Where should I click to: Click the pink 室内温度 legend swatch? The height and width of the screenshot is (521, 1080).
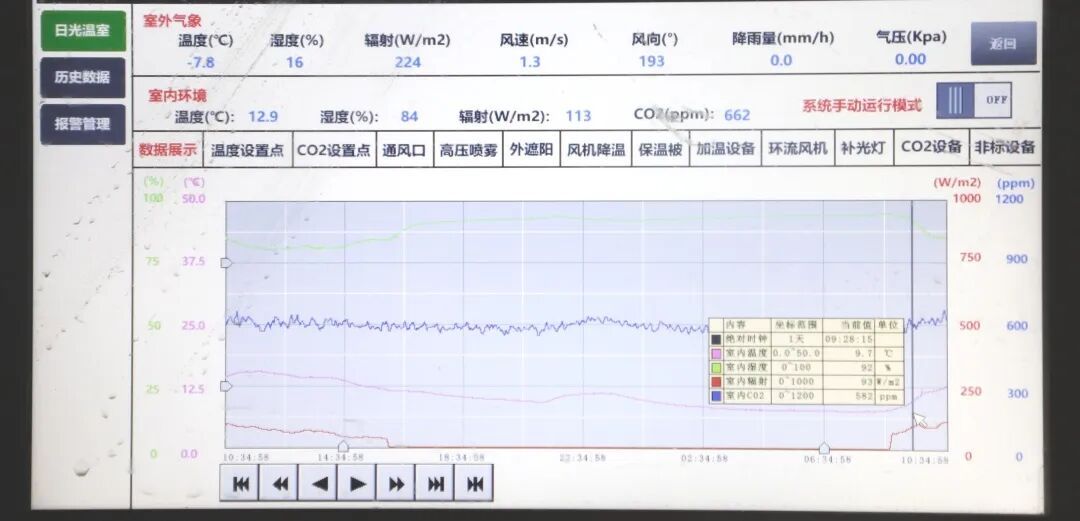pos(716,354)
